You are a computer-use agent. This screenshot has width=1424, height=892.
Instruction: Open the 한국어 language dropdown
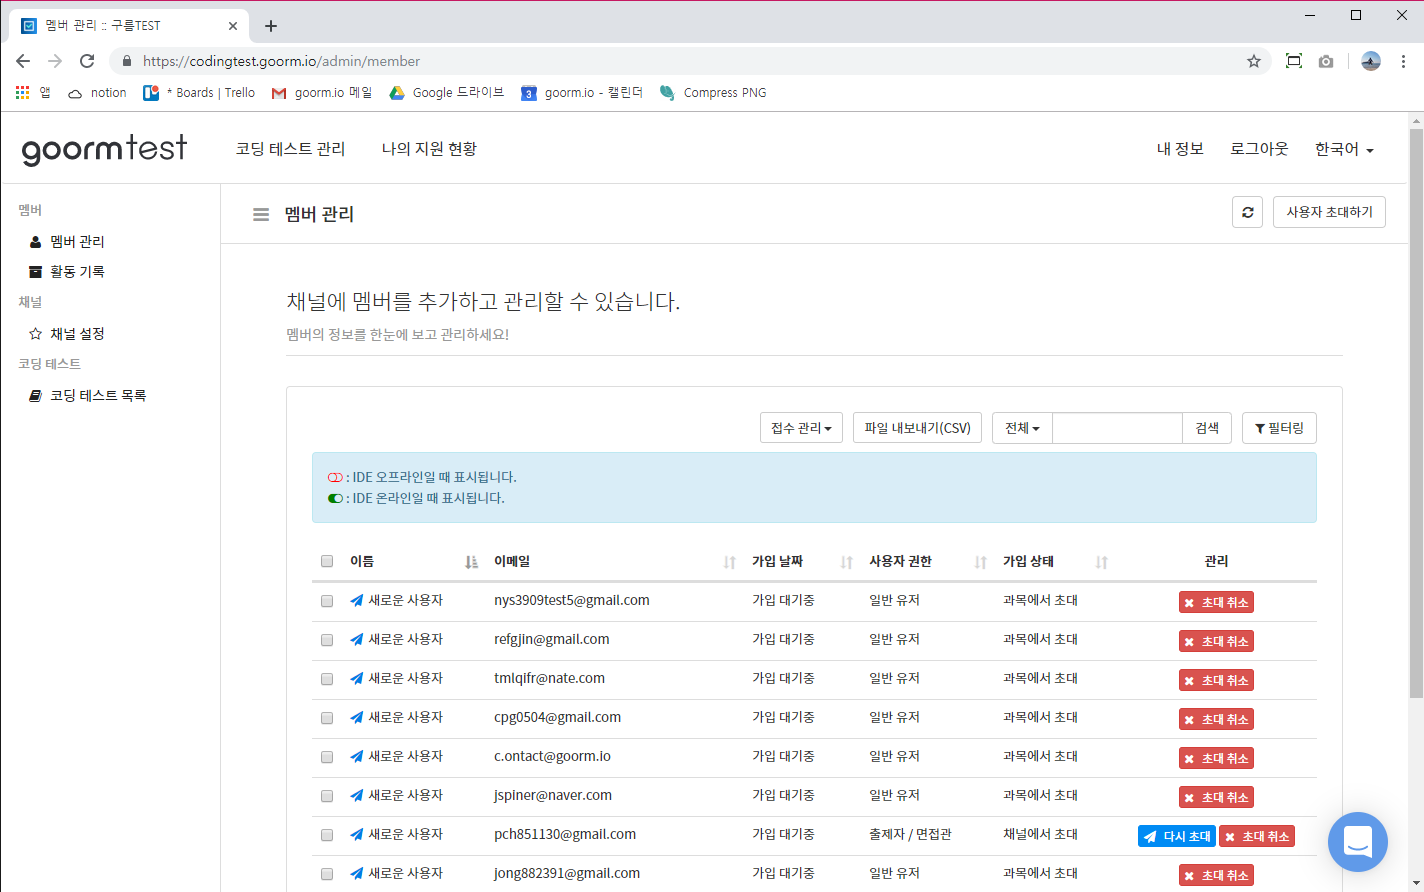click(1343, 149)
